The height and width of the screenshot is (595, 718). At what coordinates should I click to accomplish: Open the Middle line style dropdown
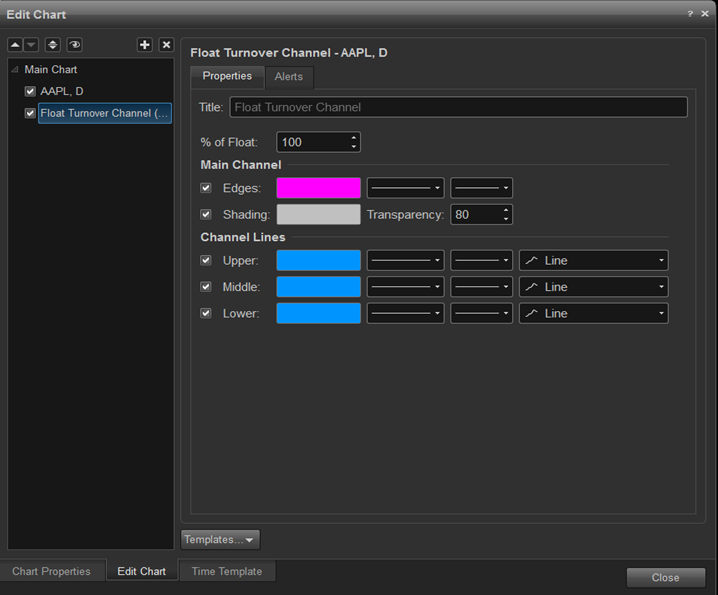pos(405,287)
